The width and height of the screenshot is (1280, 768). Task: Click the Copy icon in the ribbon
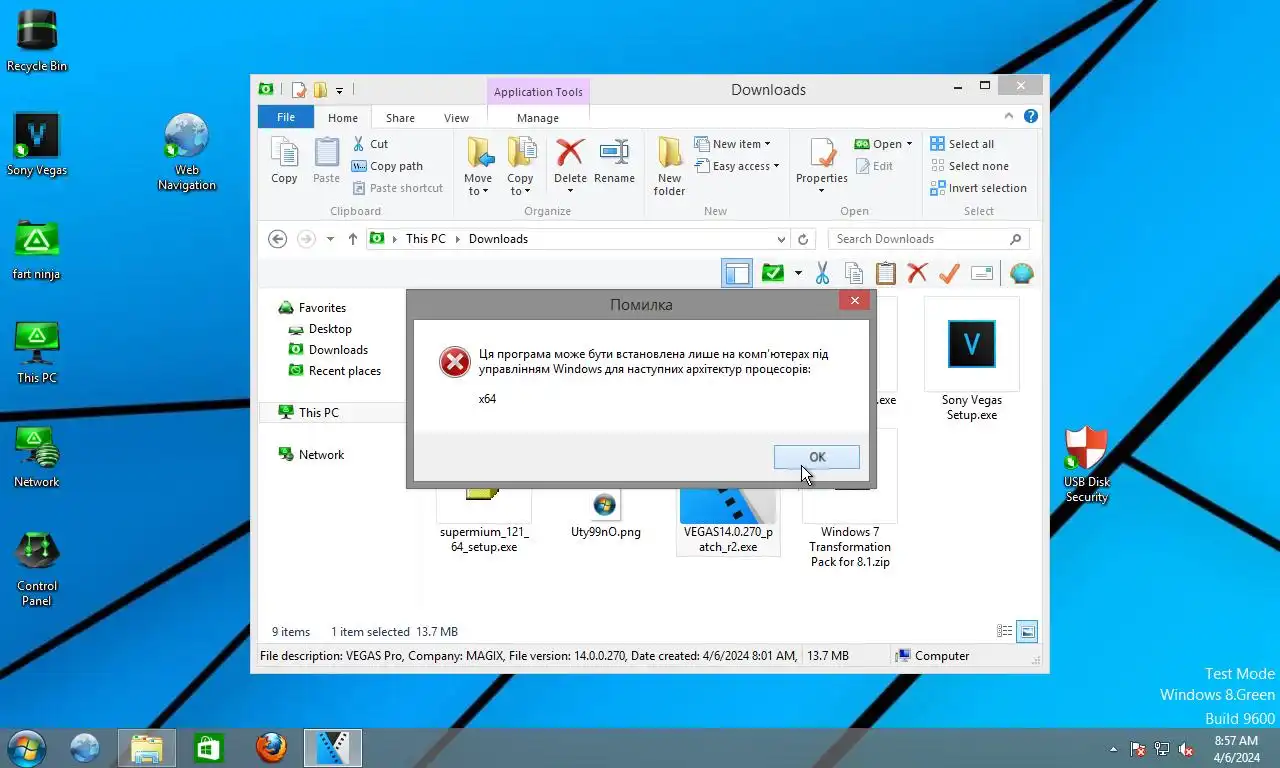pyautogui.click(x=285, y=161)
